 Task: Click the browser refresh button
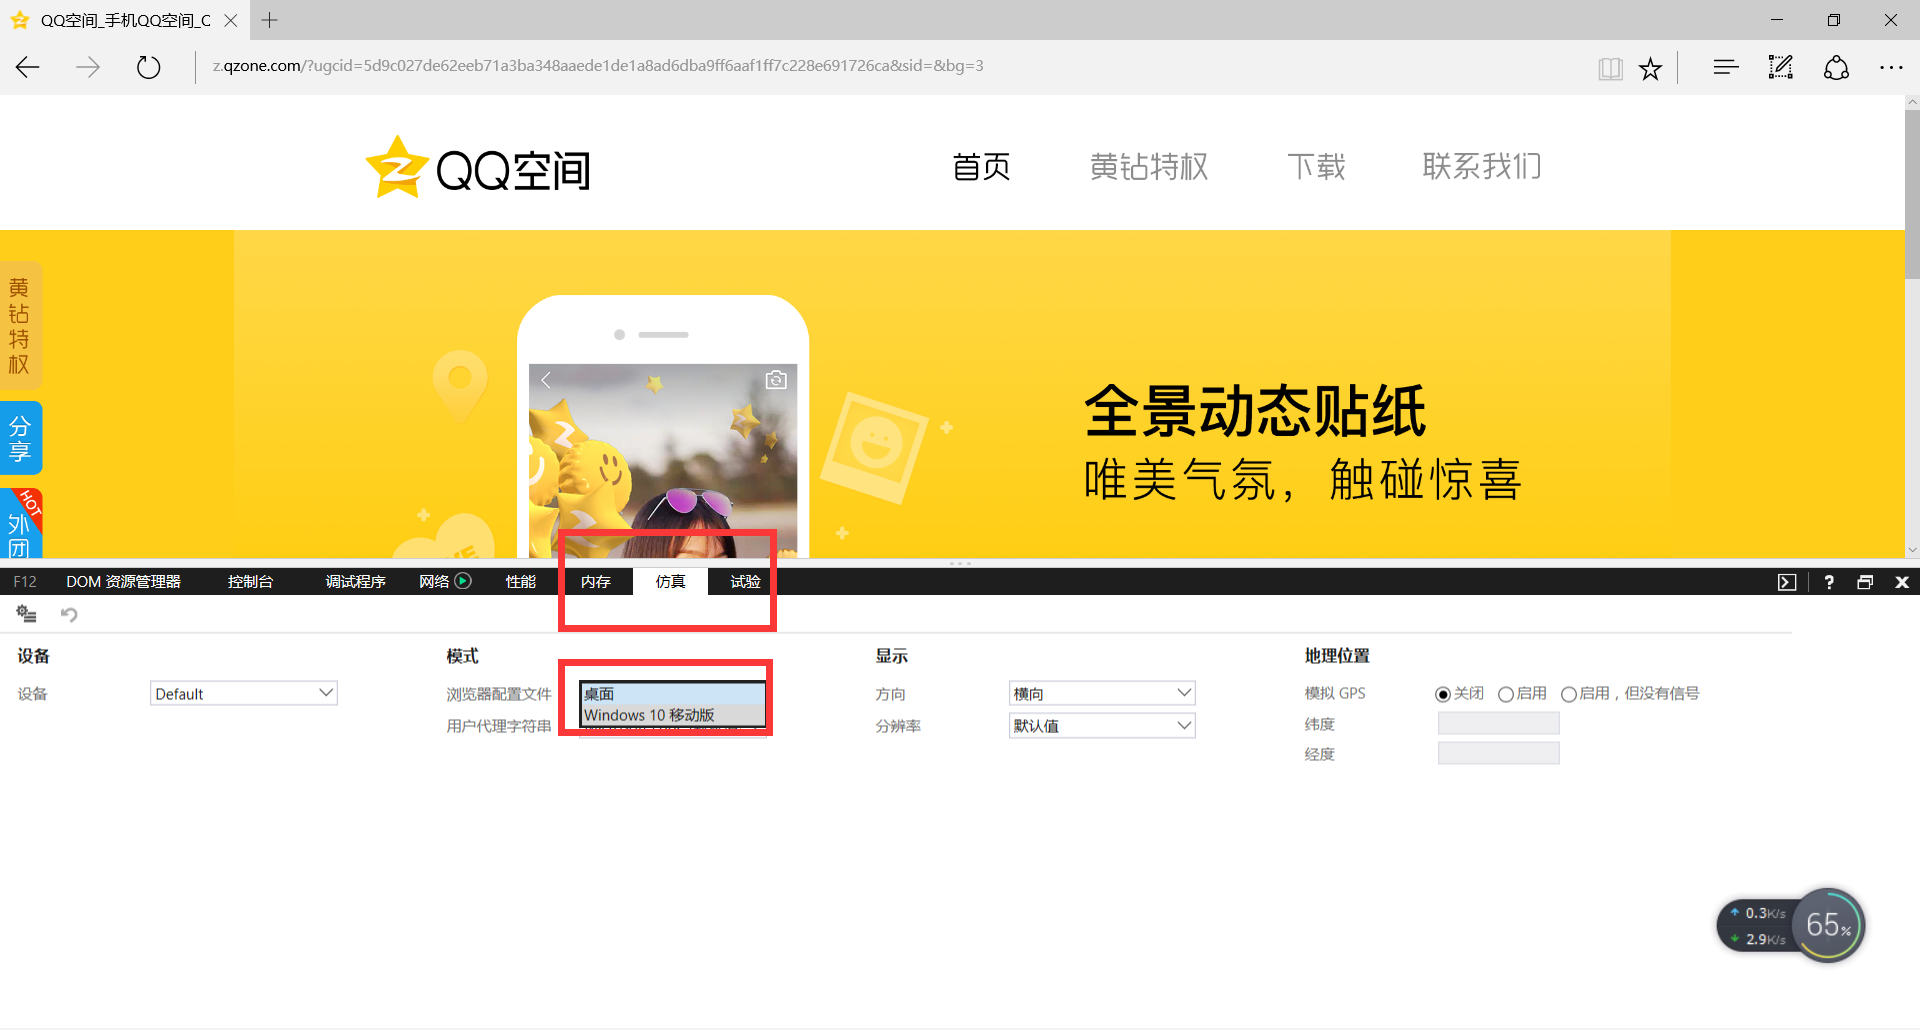pos(148,67)
